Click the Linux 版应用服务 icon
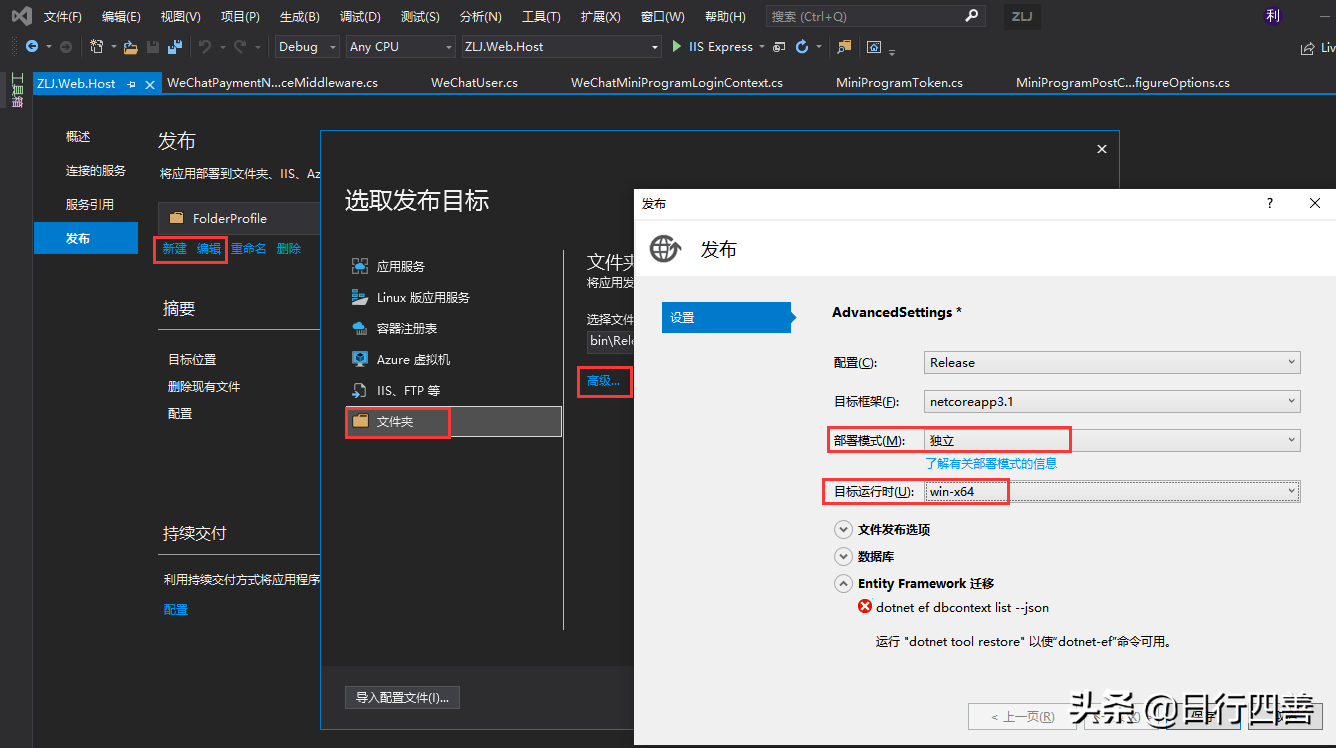 (360, 297)
